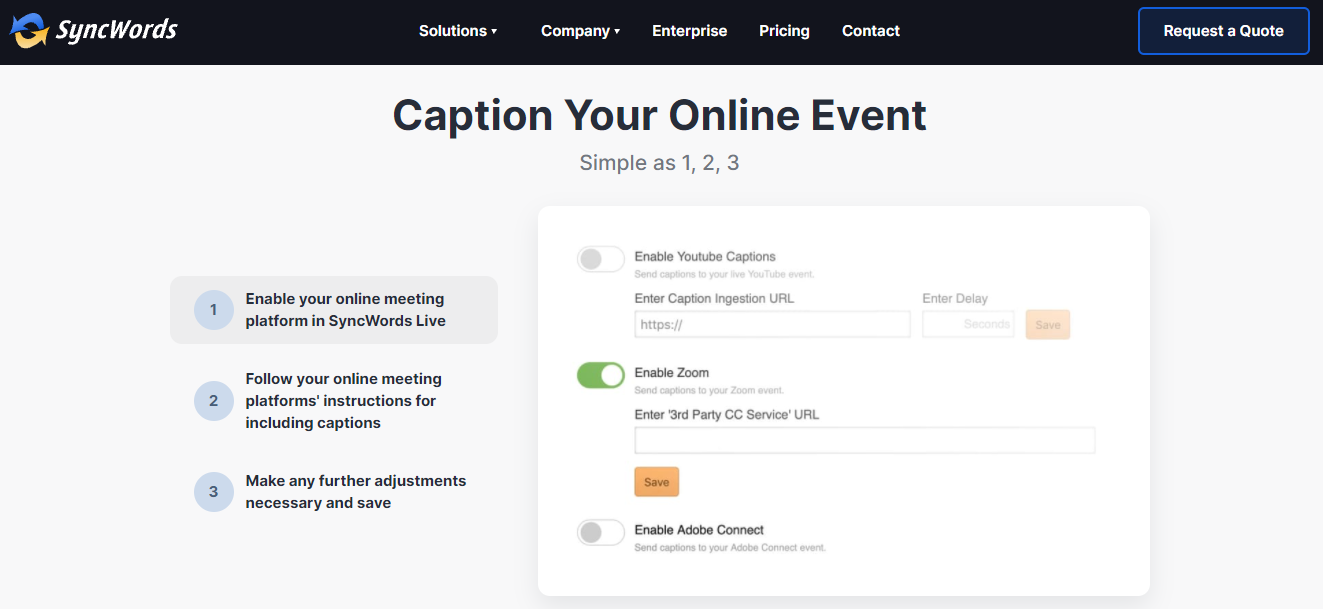Click Save next to the delay field
Viewport: 1323px width, 609px height.
[1048, 325]
